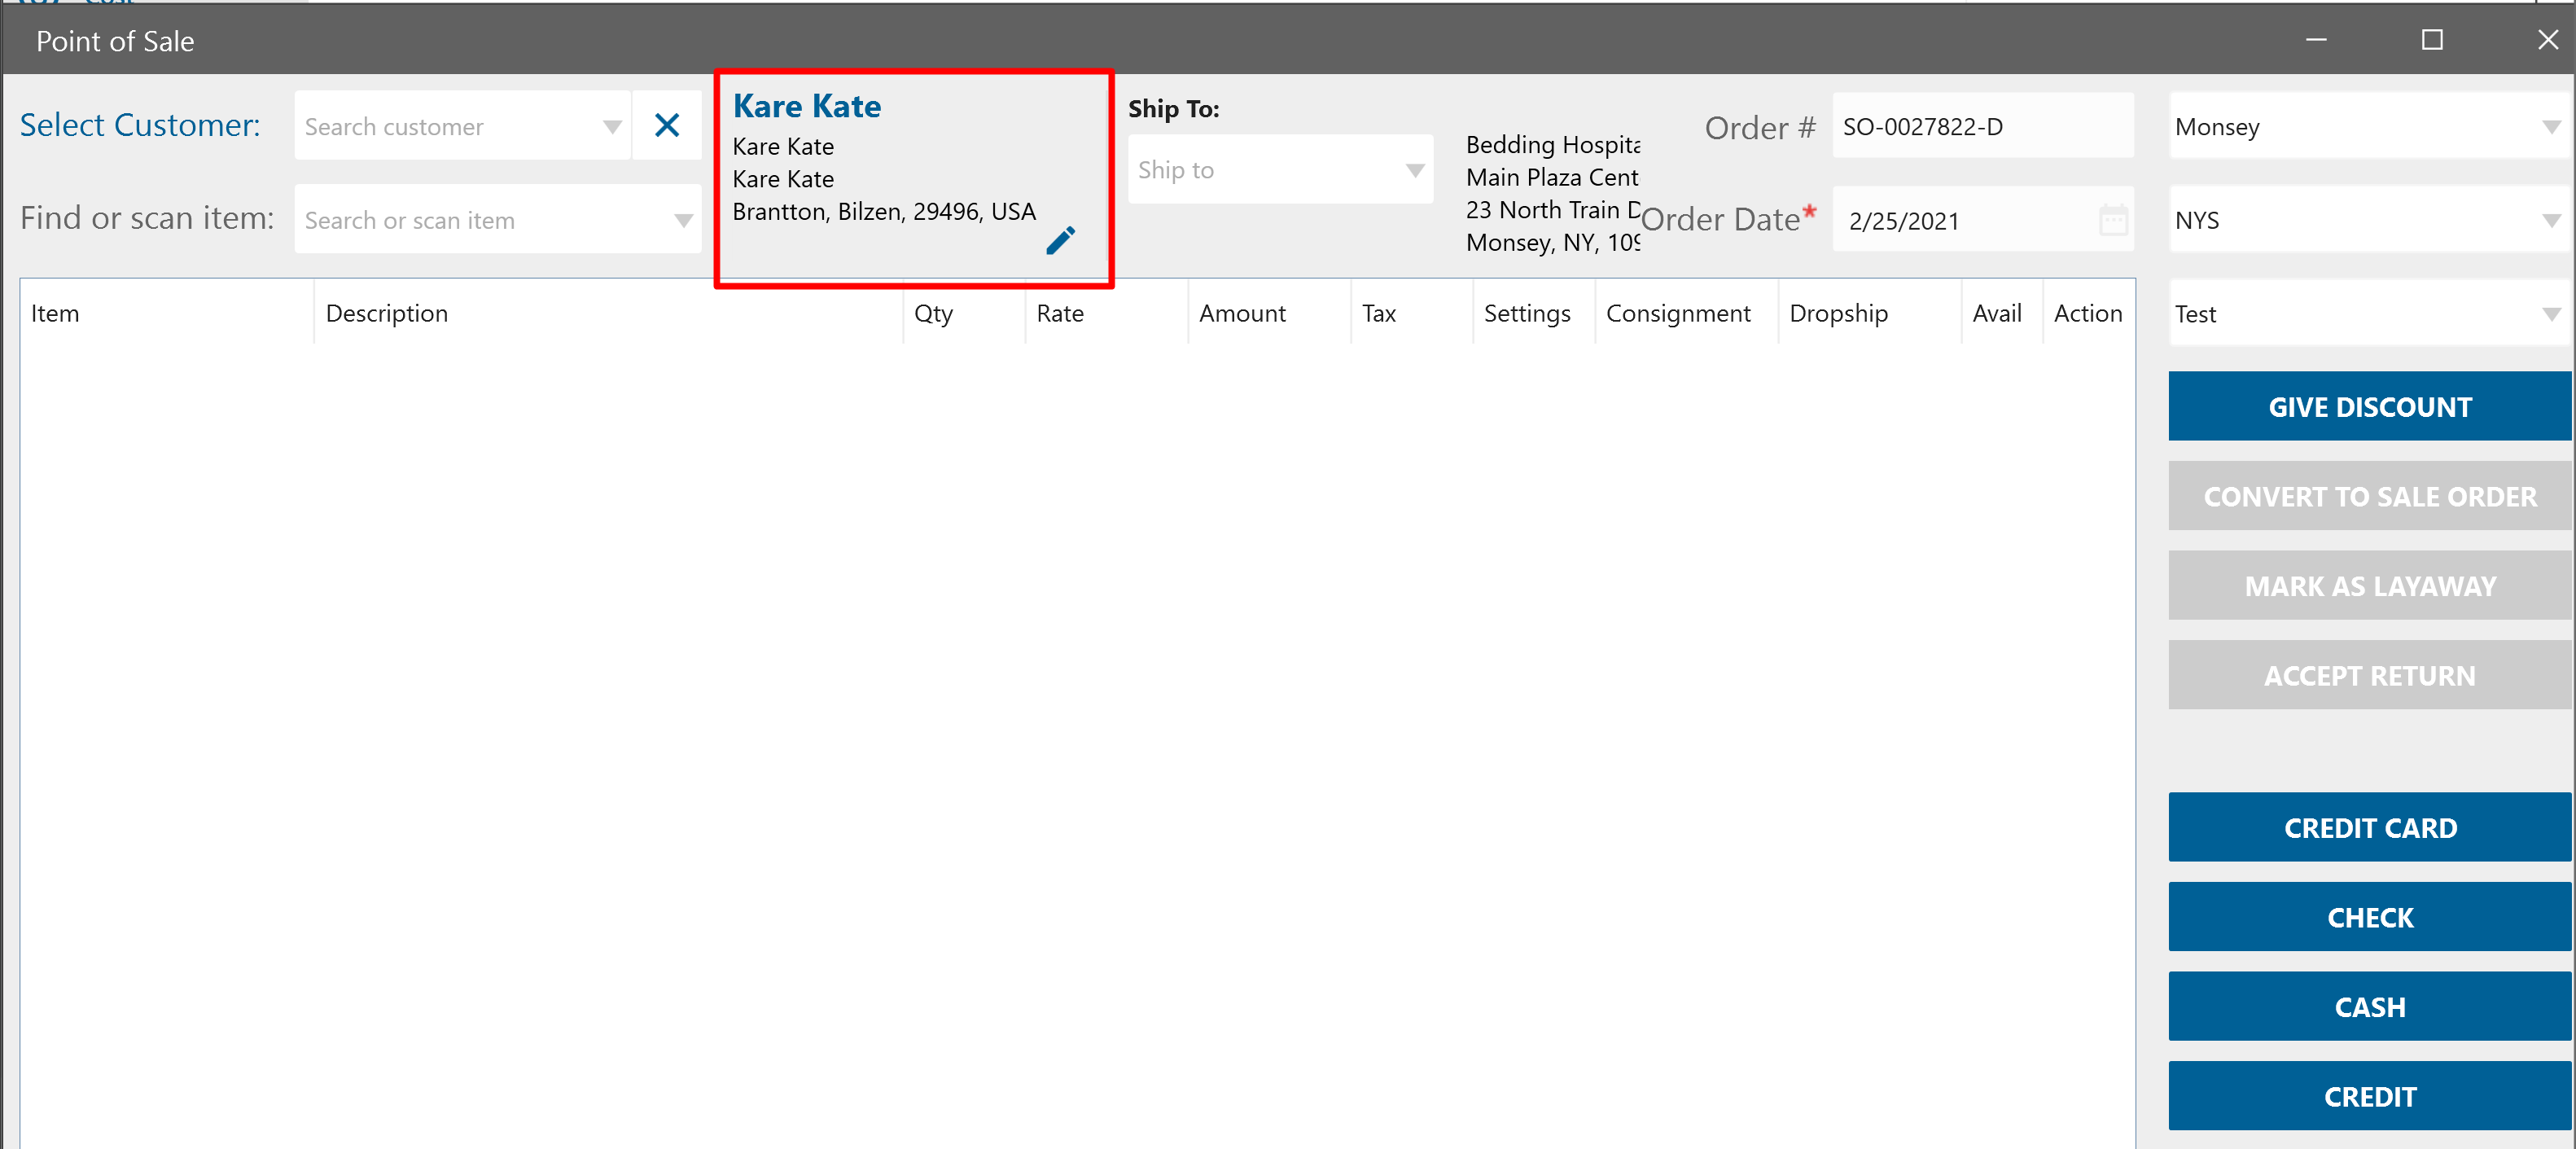Minimize the Point of Sale window
2576x1149 pixels.
click(x=2316, y=40)
